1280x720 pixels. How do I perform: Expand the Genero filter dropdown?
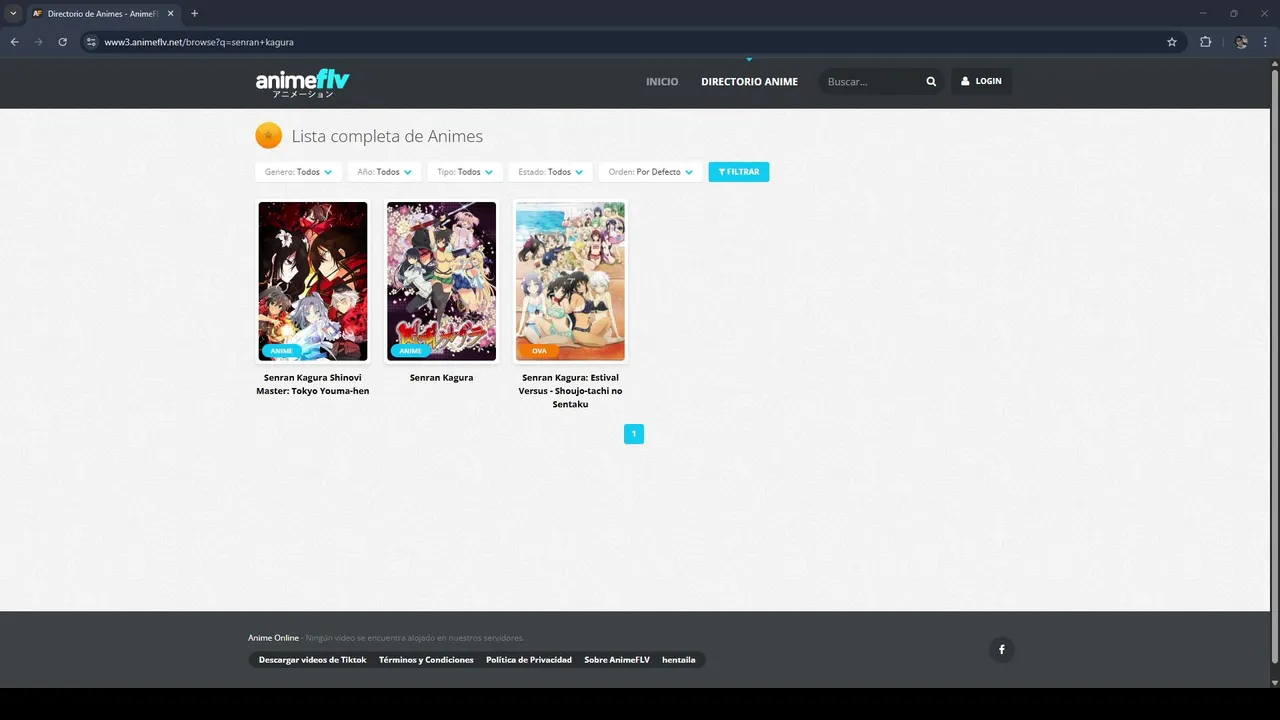tap(298, 172)
